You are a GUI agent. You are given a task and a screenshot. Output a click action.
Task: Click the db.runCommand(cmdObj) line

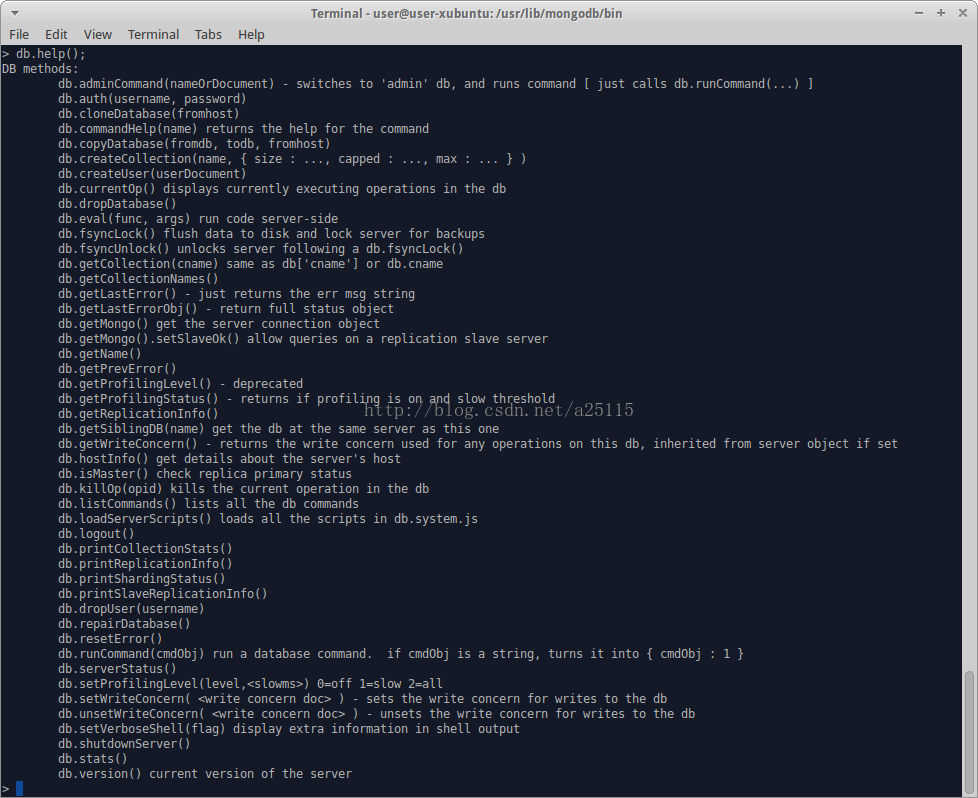[x=400, y=653]
